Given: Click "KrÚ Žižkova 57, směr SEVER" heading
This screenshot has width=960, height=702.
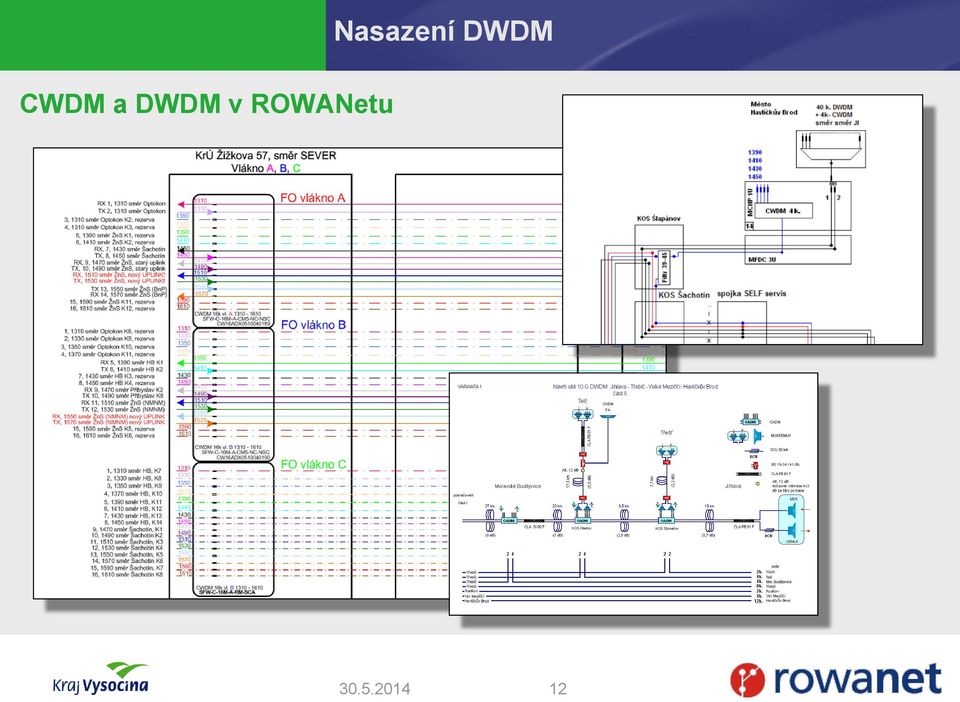Looking at the screenshot, I should [266, 155].
